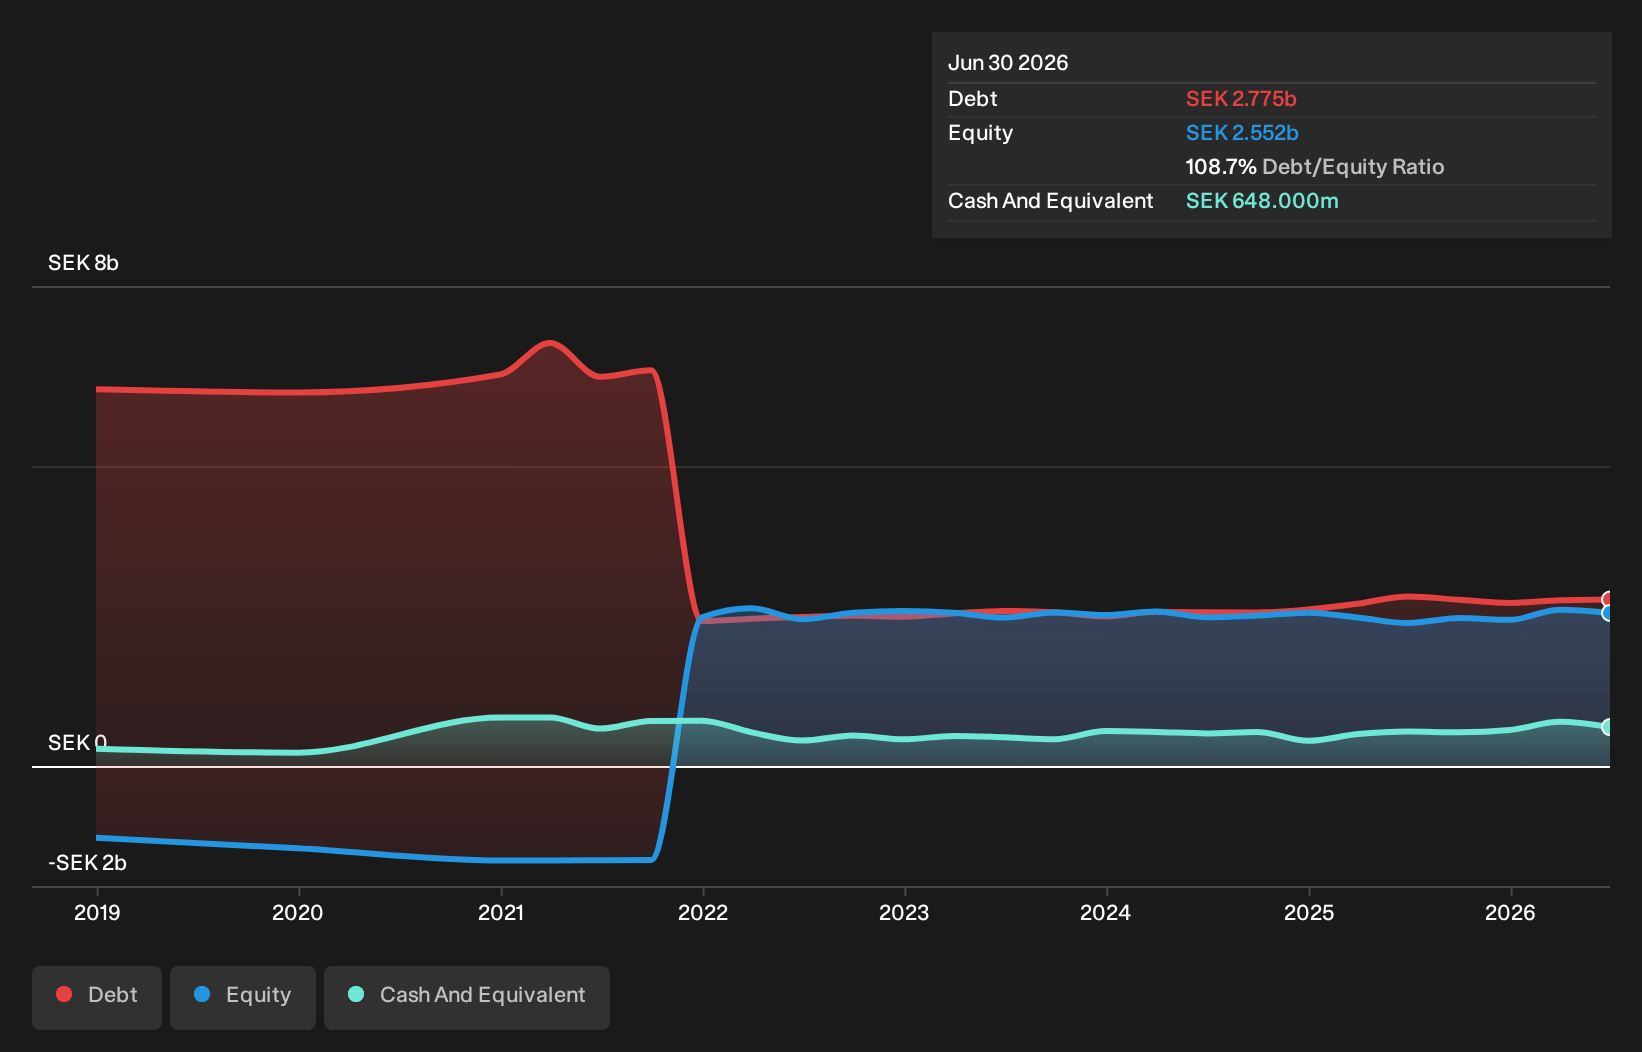Click the Cash And Equivalent tooltip label

click(1050, 201)
